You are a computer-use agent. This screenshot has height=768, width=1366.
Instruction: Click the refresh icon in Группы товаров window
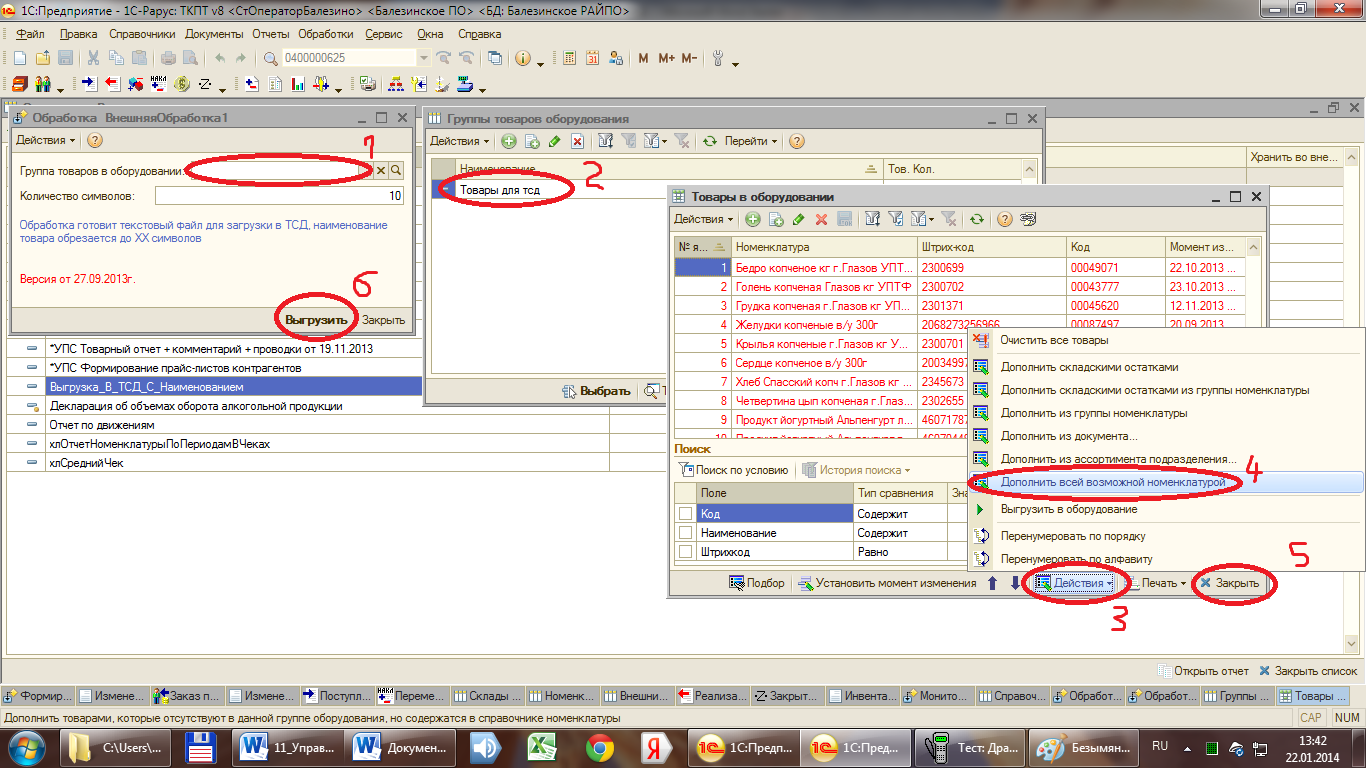[709, 141]
